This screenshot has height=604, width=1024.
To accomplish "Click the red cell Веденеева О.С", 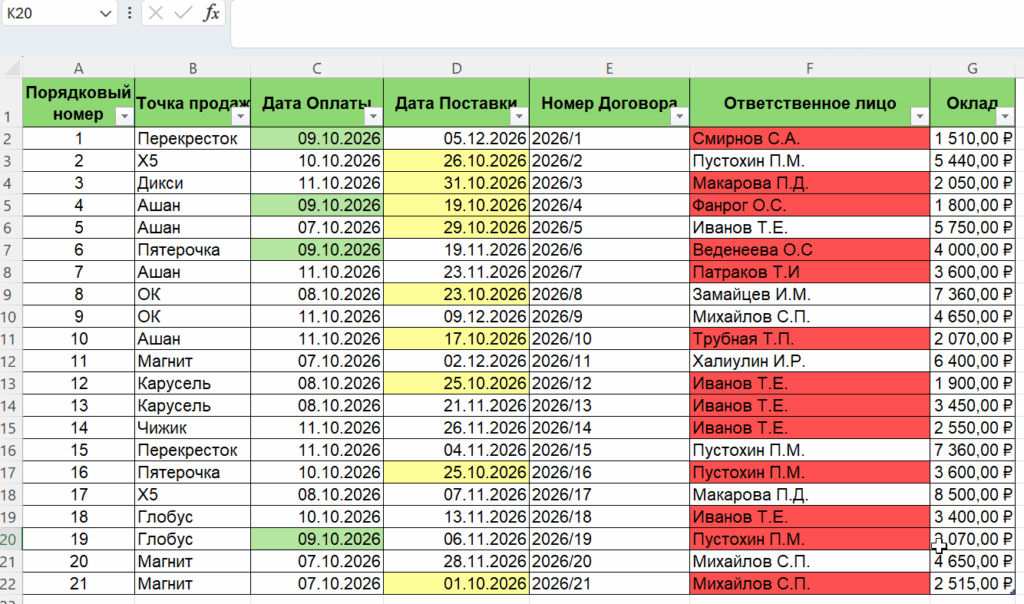I will pyautogui.click(x=809, y=250).
